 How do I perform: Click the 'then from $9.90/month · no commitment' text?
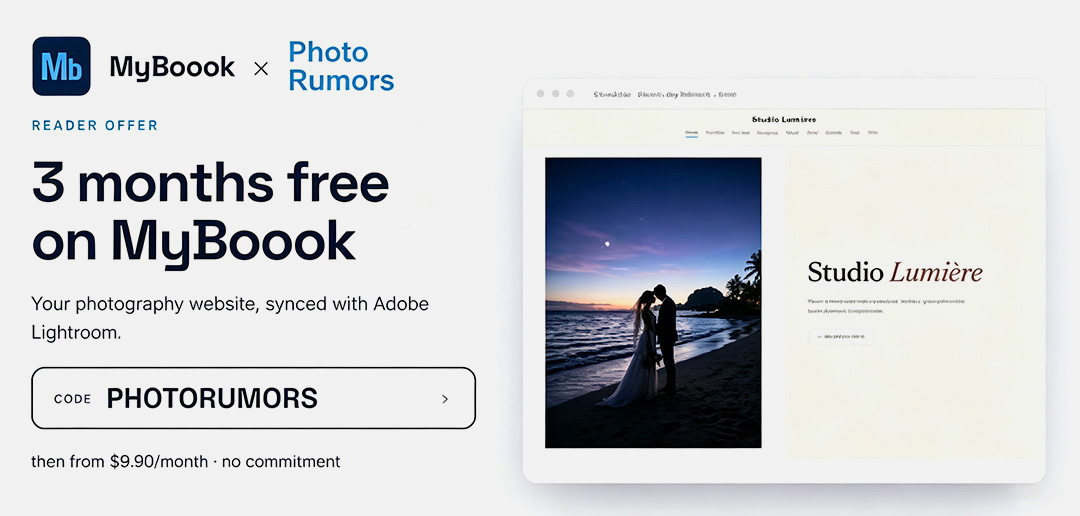(186, 461)
